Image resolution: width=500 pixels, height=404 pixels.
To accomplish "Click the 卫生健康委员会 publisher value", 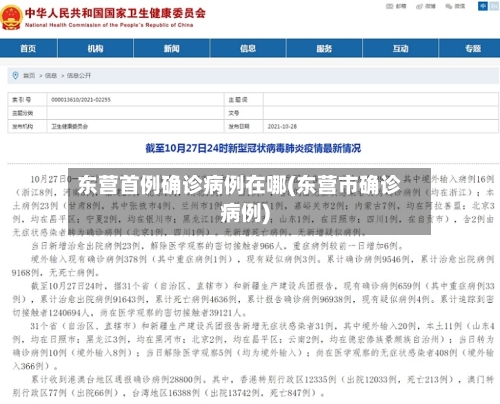I will [x=69, y=126].
